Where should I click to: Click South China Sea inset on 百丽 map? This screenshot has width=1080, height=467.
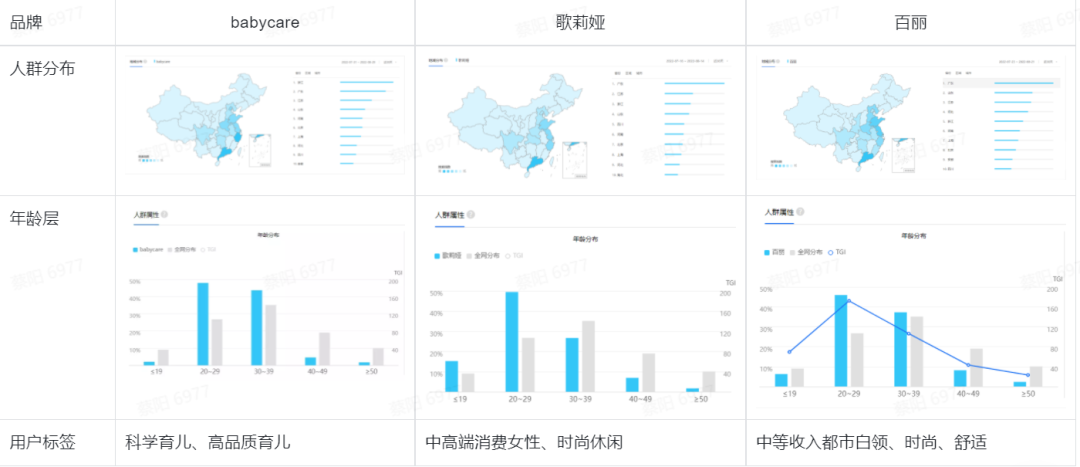click(903, 155)
